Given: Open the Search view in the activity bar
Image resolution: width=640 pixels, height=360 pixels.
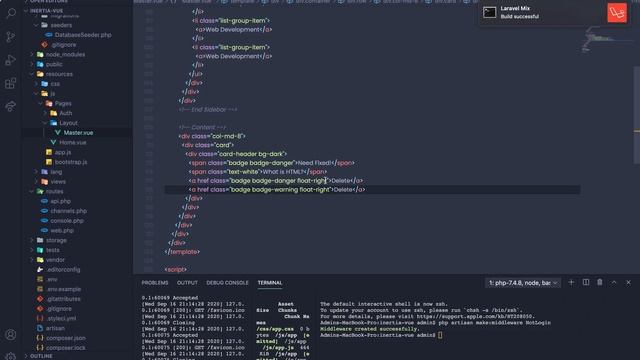Looking at the screenshot, I should [11, 13].
